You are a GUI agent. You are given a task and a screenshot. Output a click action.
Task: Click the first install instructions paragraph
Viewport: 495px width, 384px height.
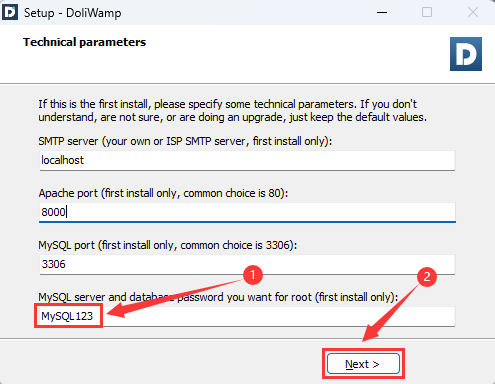[232, 111]
